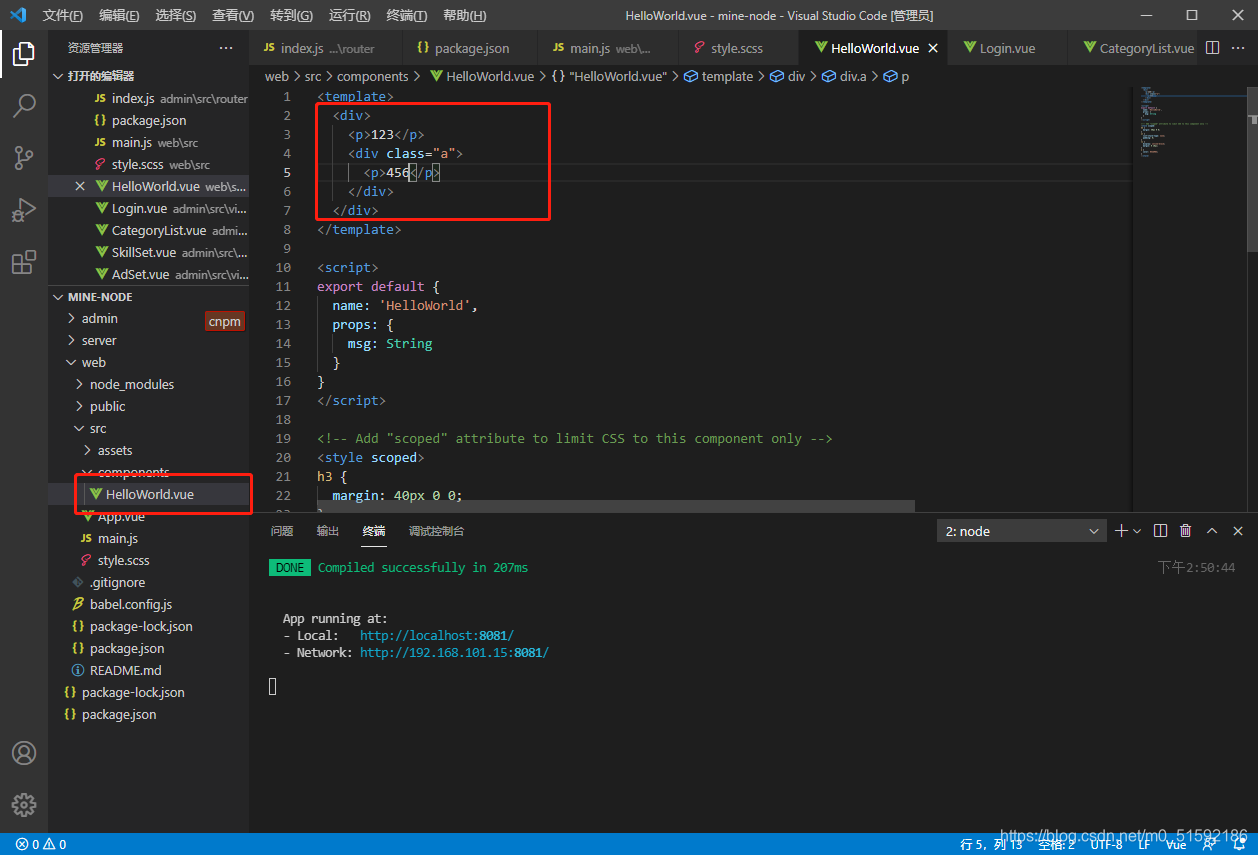Expand the admin folder
The width and height of the screenshot is (1258, 855).
99,318
